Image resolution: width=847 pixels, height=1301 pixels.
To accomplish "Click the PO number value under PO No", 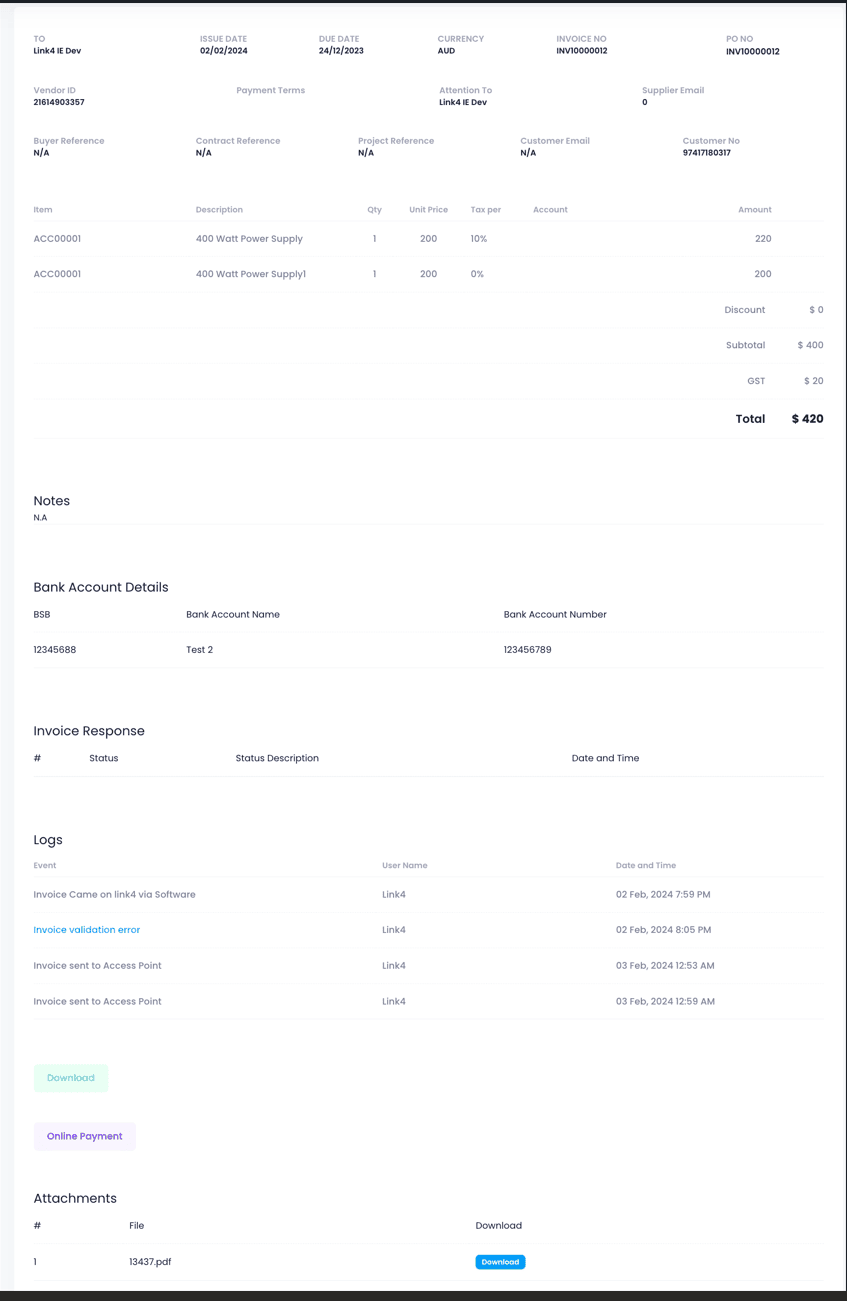I will click(753, 52).
